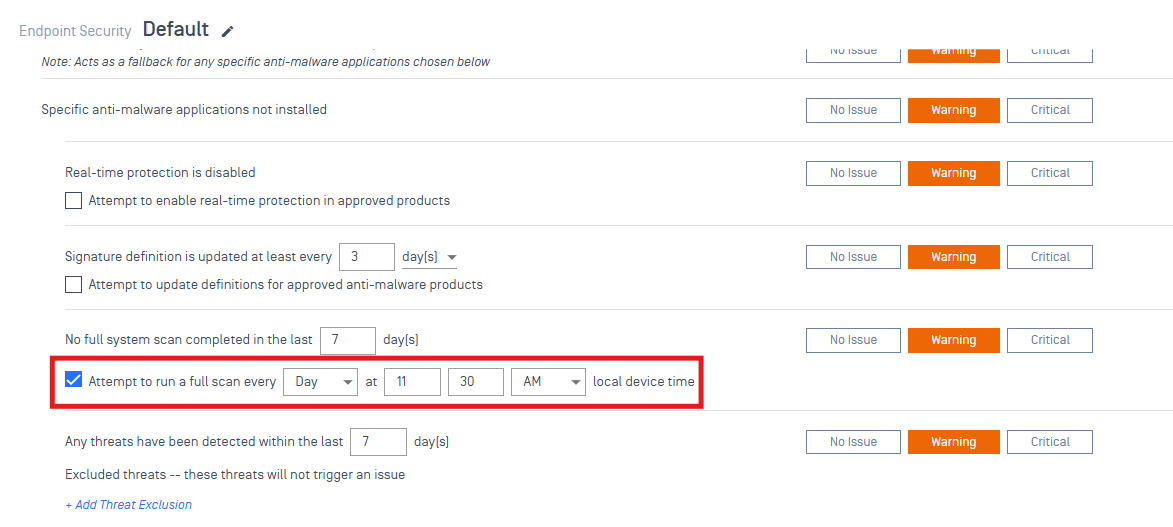The width and height of the screenshot is (1173, 527).
Task: Click the signature definition days input field
Action: point(366,257)
